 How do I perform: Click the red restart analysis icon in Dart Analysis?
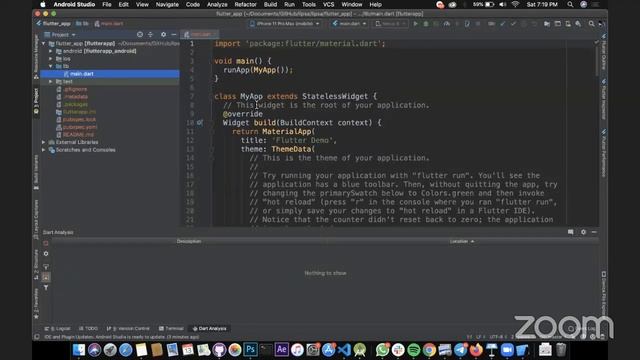tap(46, 243)
